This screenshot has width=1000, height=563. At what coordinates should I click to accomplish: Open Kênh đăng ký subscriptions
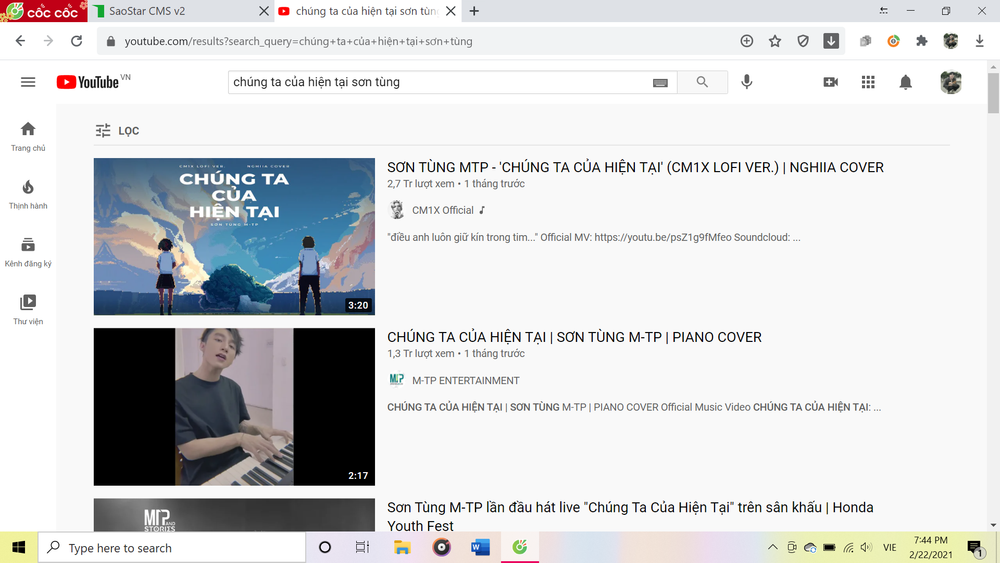point(28,252)
